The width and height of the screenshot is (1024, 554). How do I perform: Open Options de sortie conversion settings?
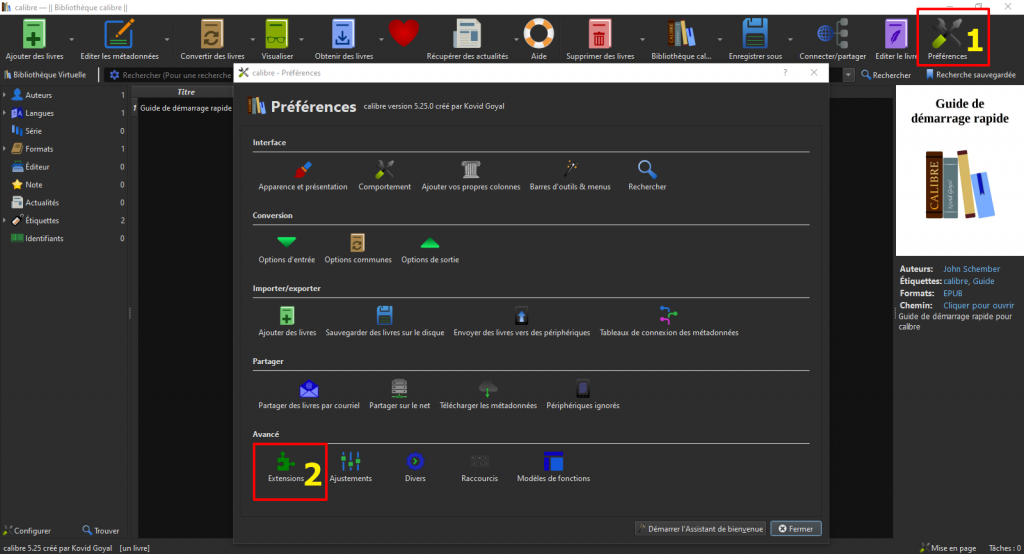coord(430,248)
